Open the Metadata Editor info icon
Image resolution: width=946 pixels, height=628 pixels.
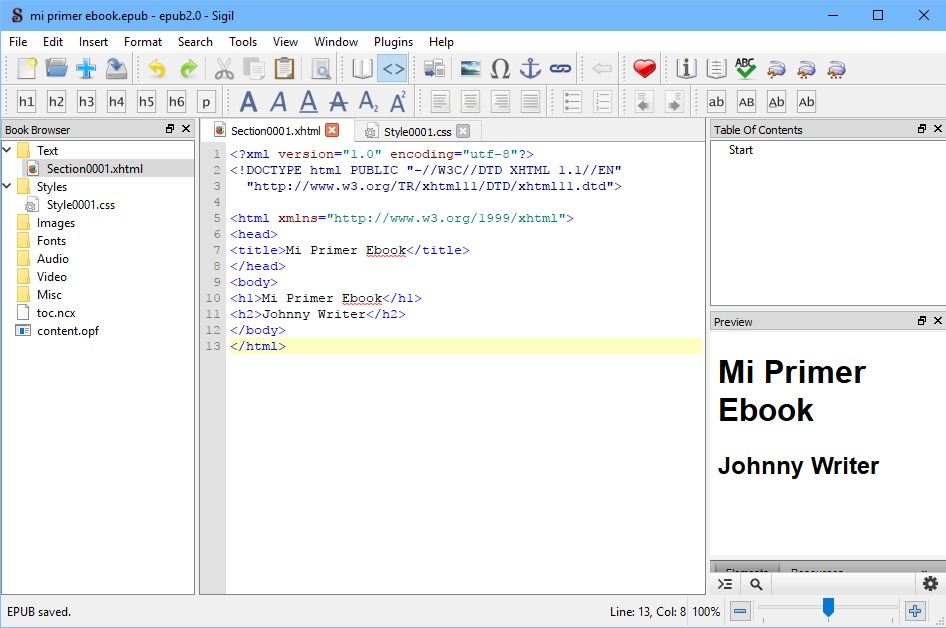pyautogui.click(x=686, y=69)
